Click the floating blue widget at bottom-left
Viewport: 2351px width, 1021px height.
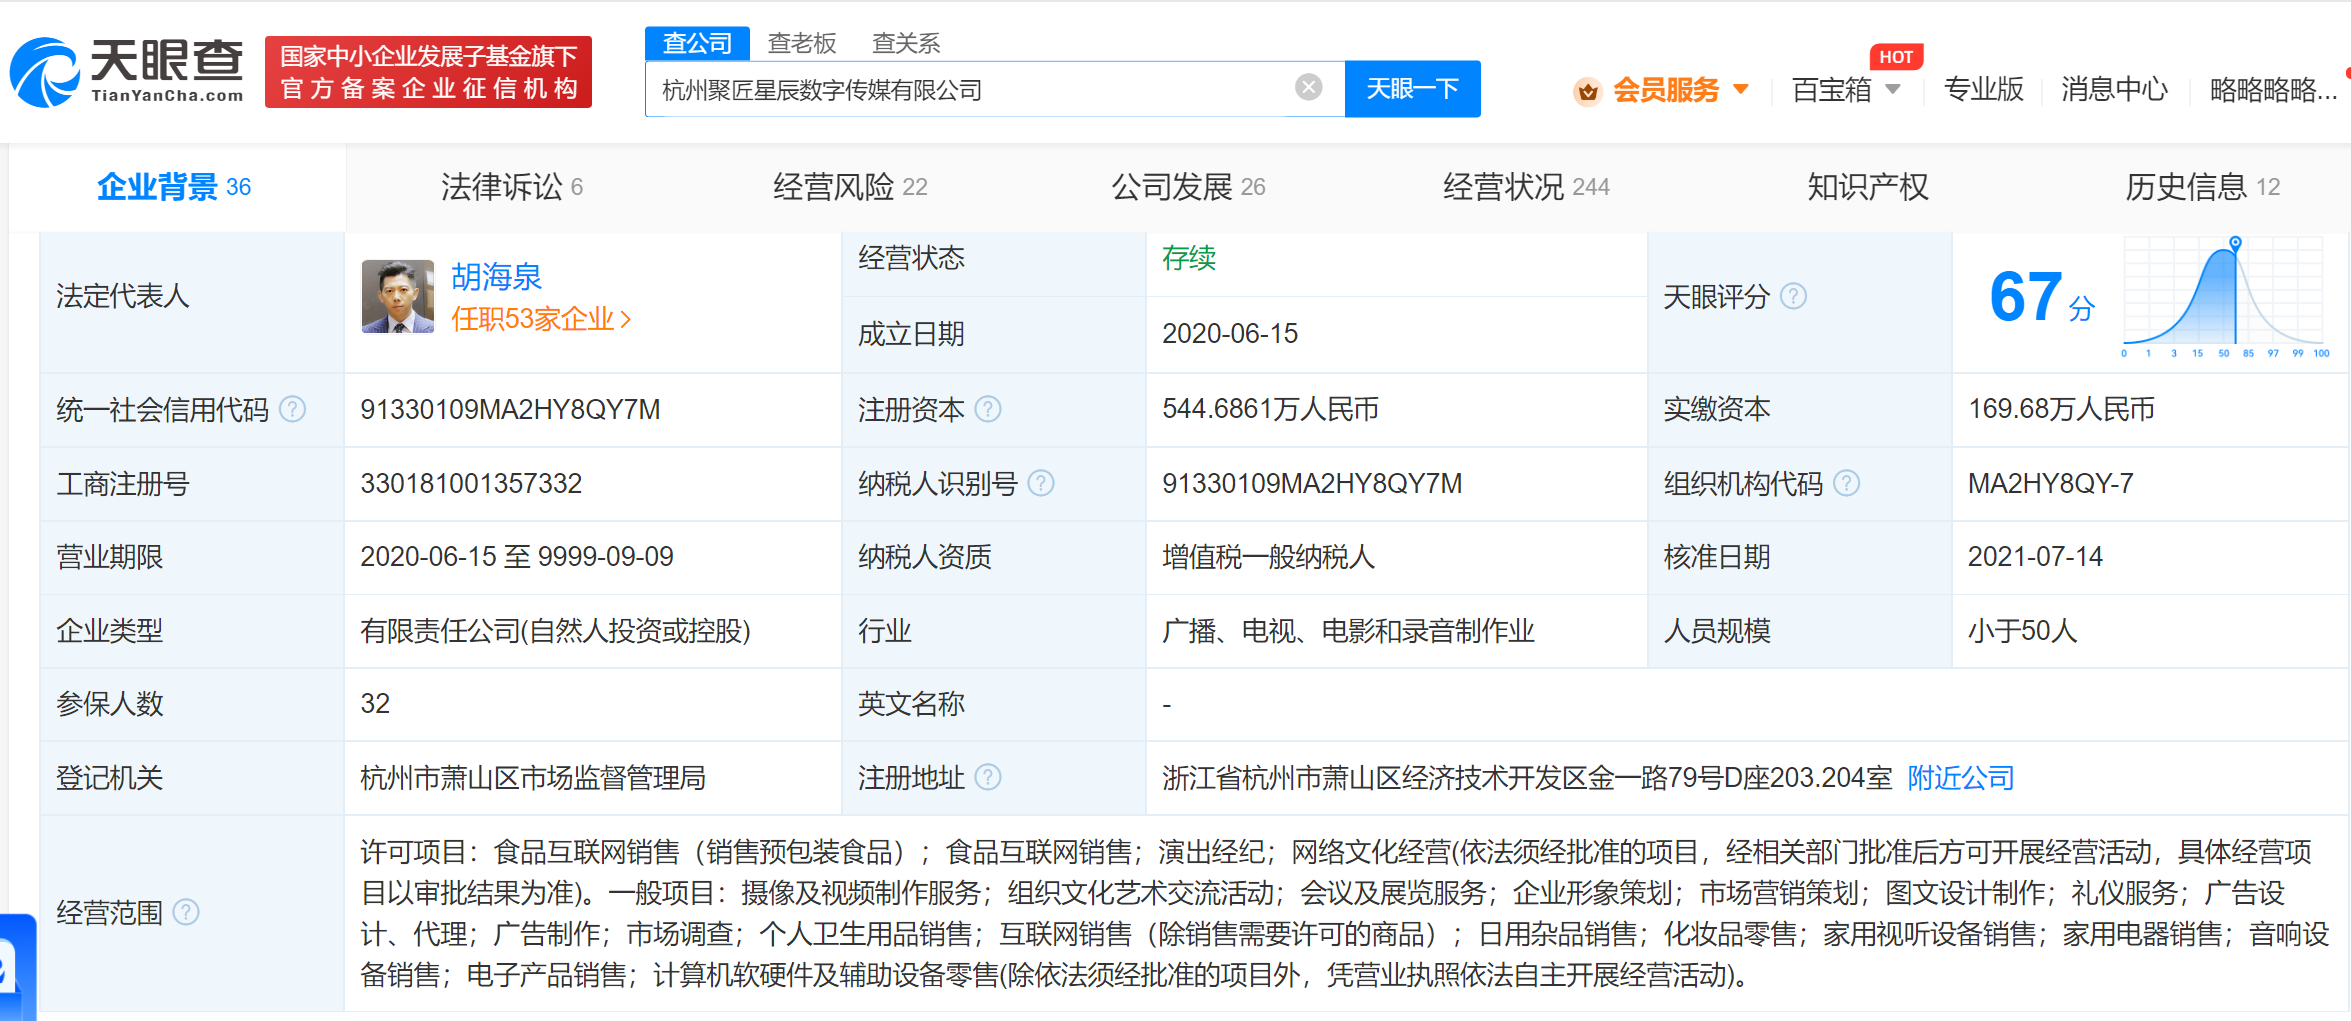(17, 967)
